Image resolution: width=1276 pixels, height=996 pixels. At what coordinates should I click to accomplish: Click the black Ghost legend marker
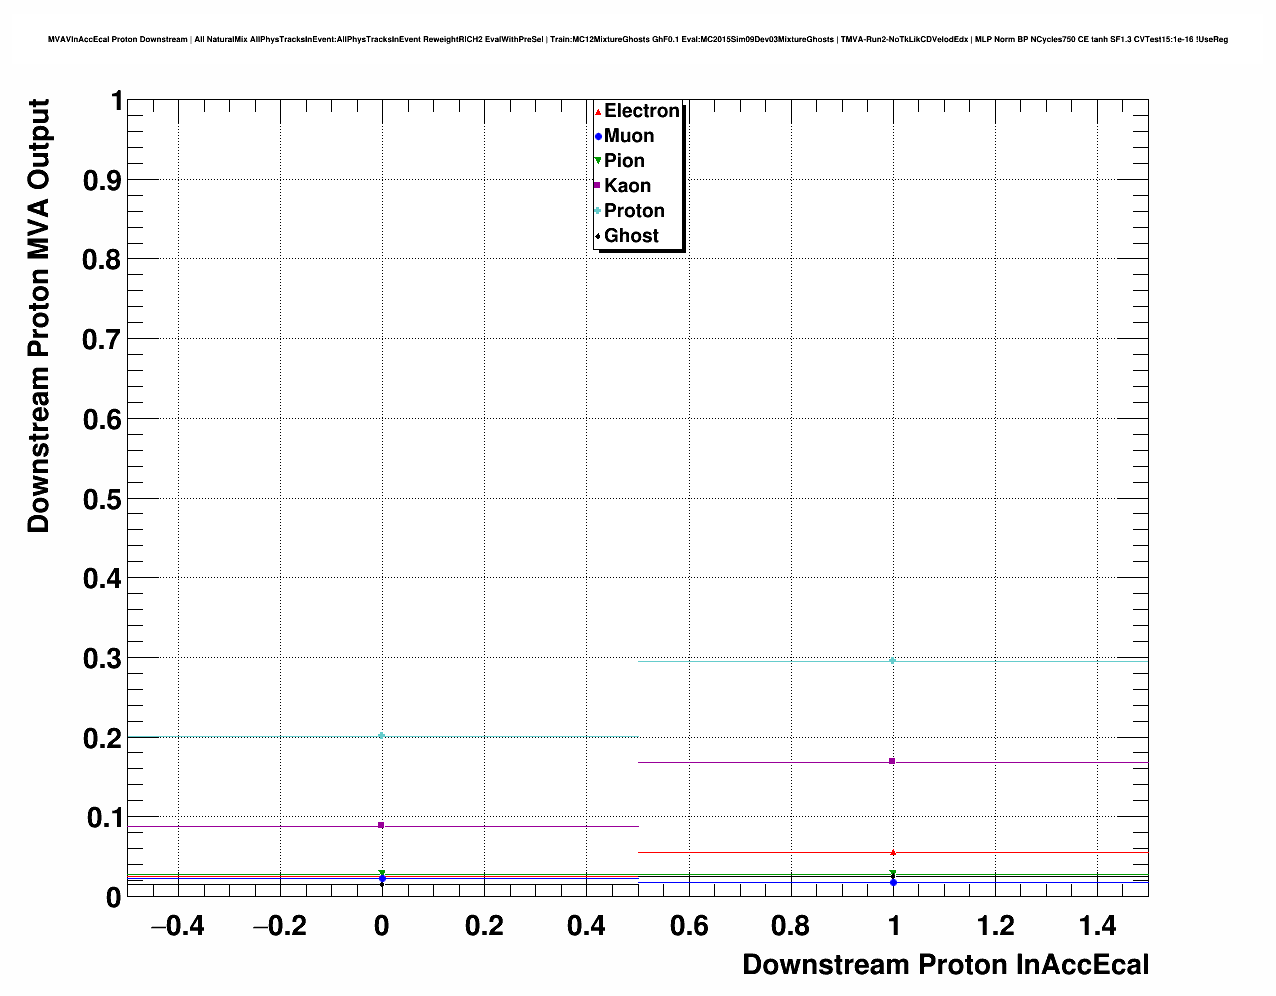[598, 236]
